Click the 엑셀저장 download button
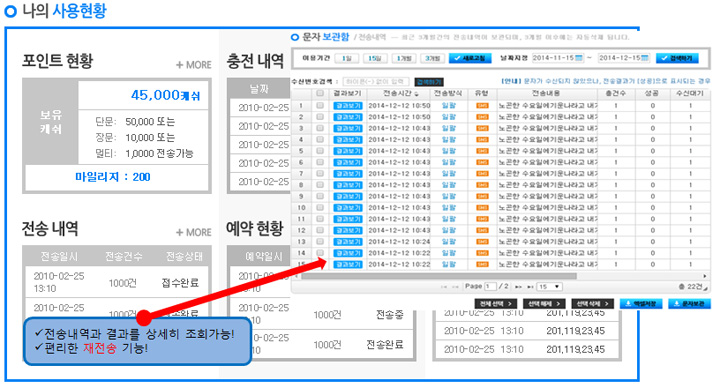 point(641,304)
